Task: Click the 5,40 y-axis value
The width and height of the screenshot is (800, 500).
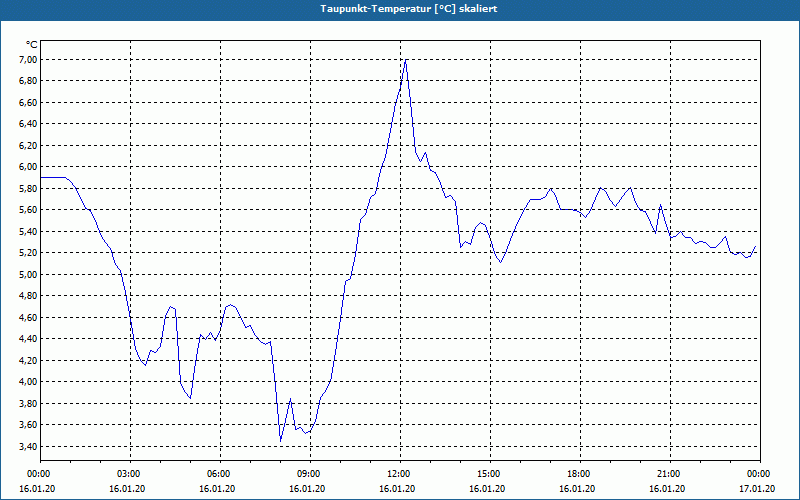Action: pyautogui.click(x=30, y=232)
